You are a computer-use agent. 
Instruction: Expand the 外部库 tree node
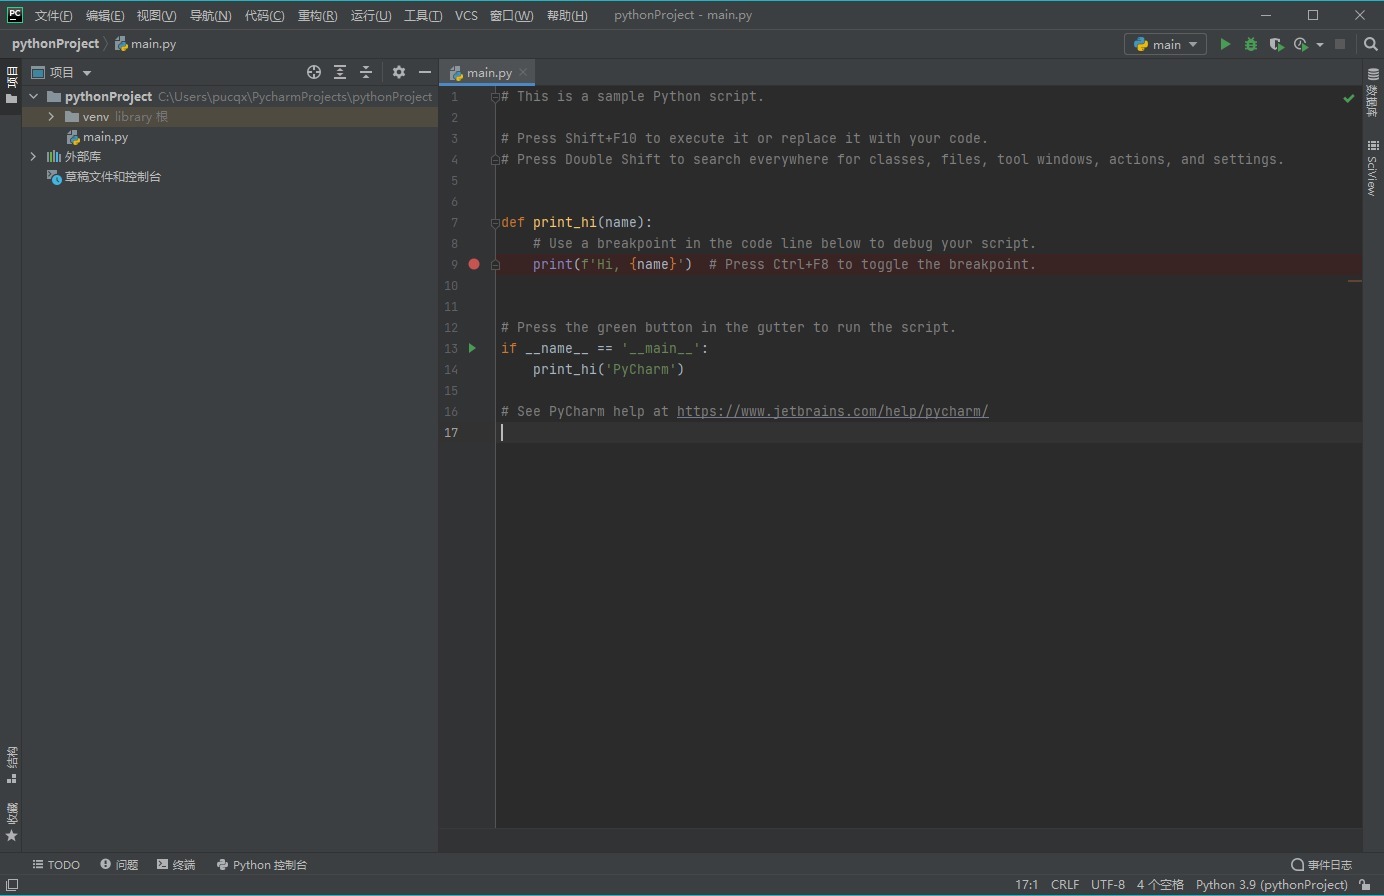point(33,156)
